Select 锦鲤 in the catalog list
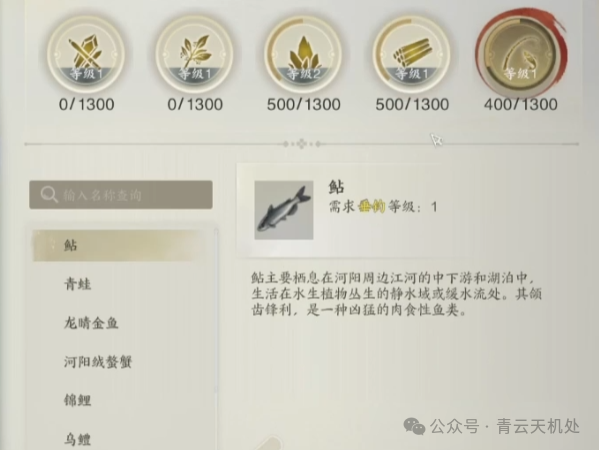This screenshot has height=450, width=599. [x=78, y=400]
